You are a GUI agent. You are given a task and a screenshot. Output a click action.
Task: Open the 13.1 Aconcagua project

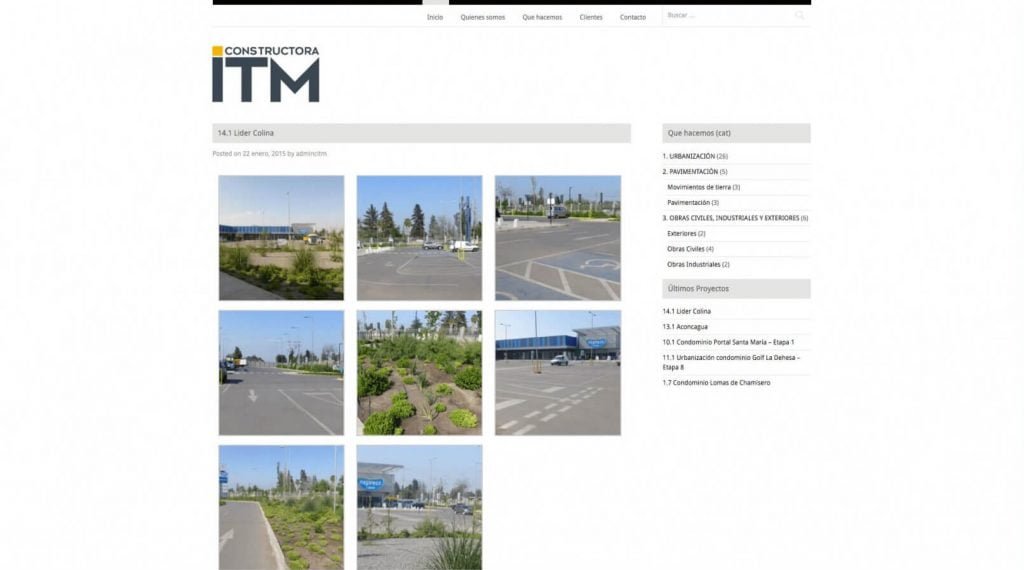tap(685, 326)
